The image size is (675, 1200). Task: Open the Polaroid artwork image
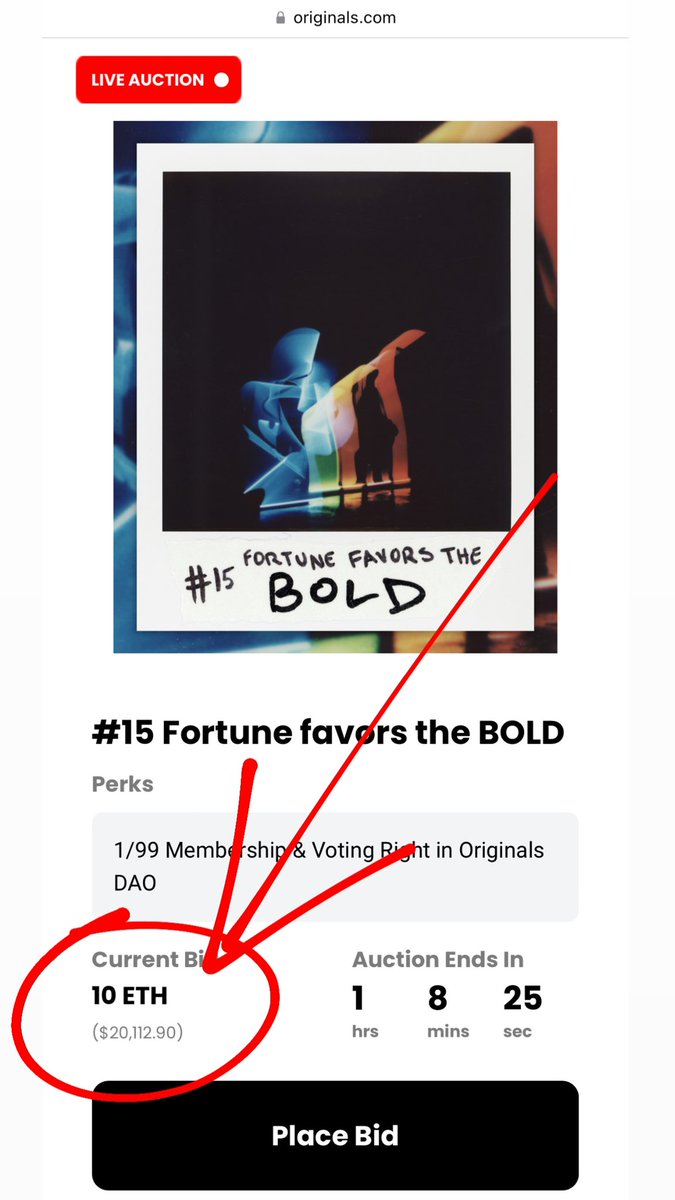pyautogui.click(x=335, y=387)
